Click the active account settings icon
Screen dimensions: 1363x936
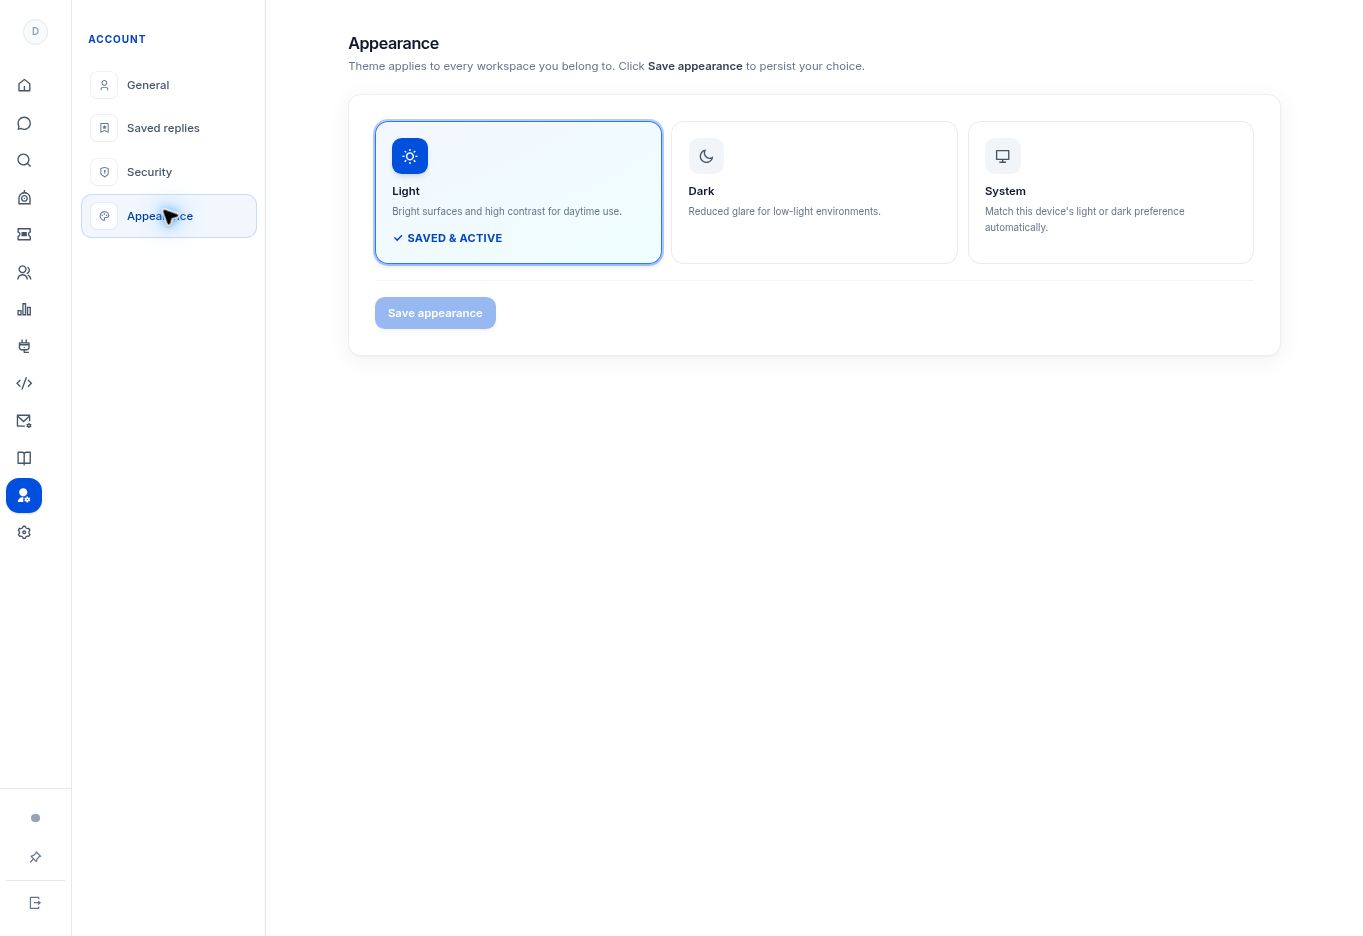(x=24, y=495)
